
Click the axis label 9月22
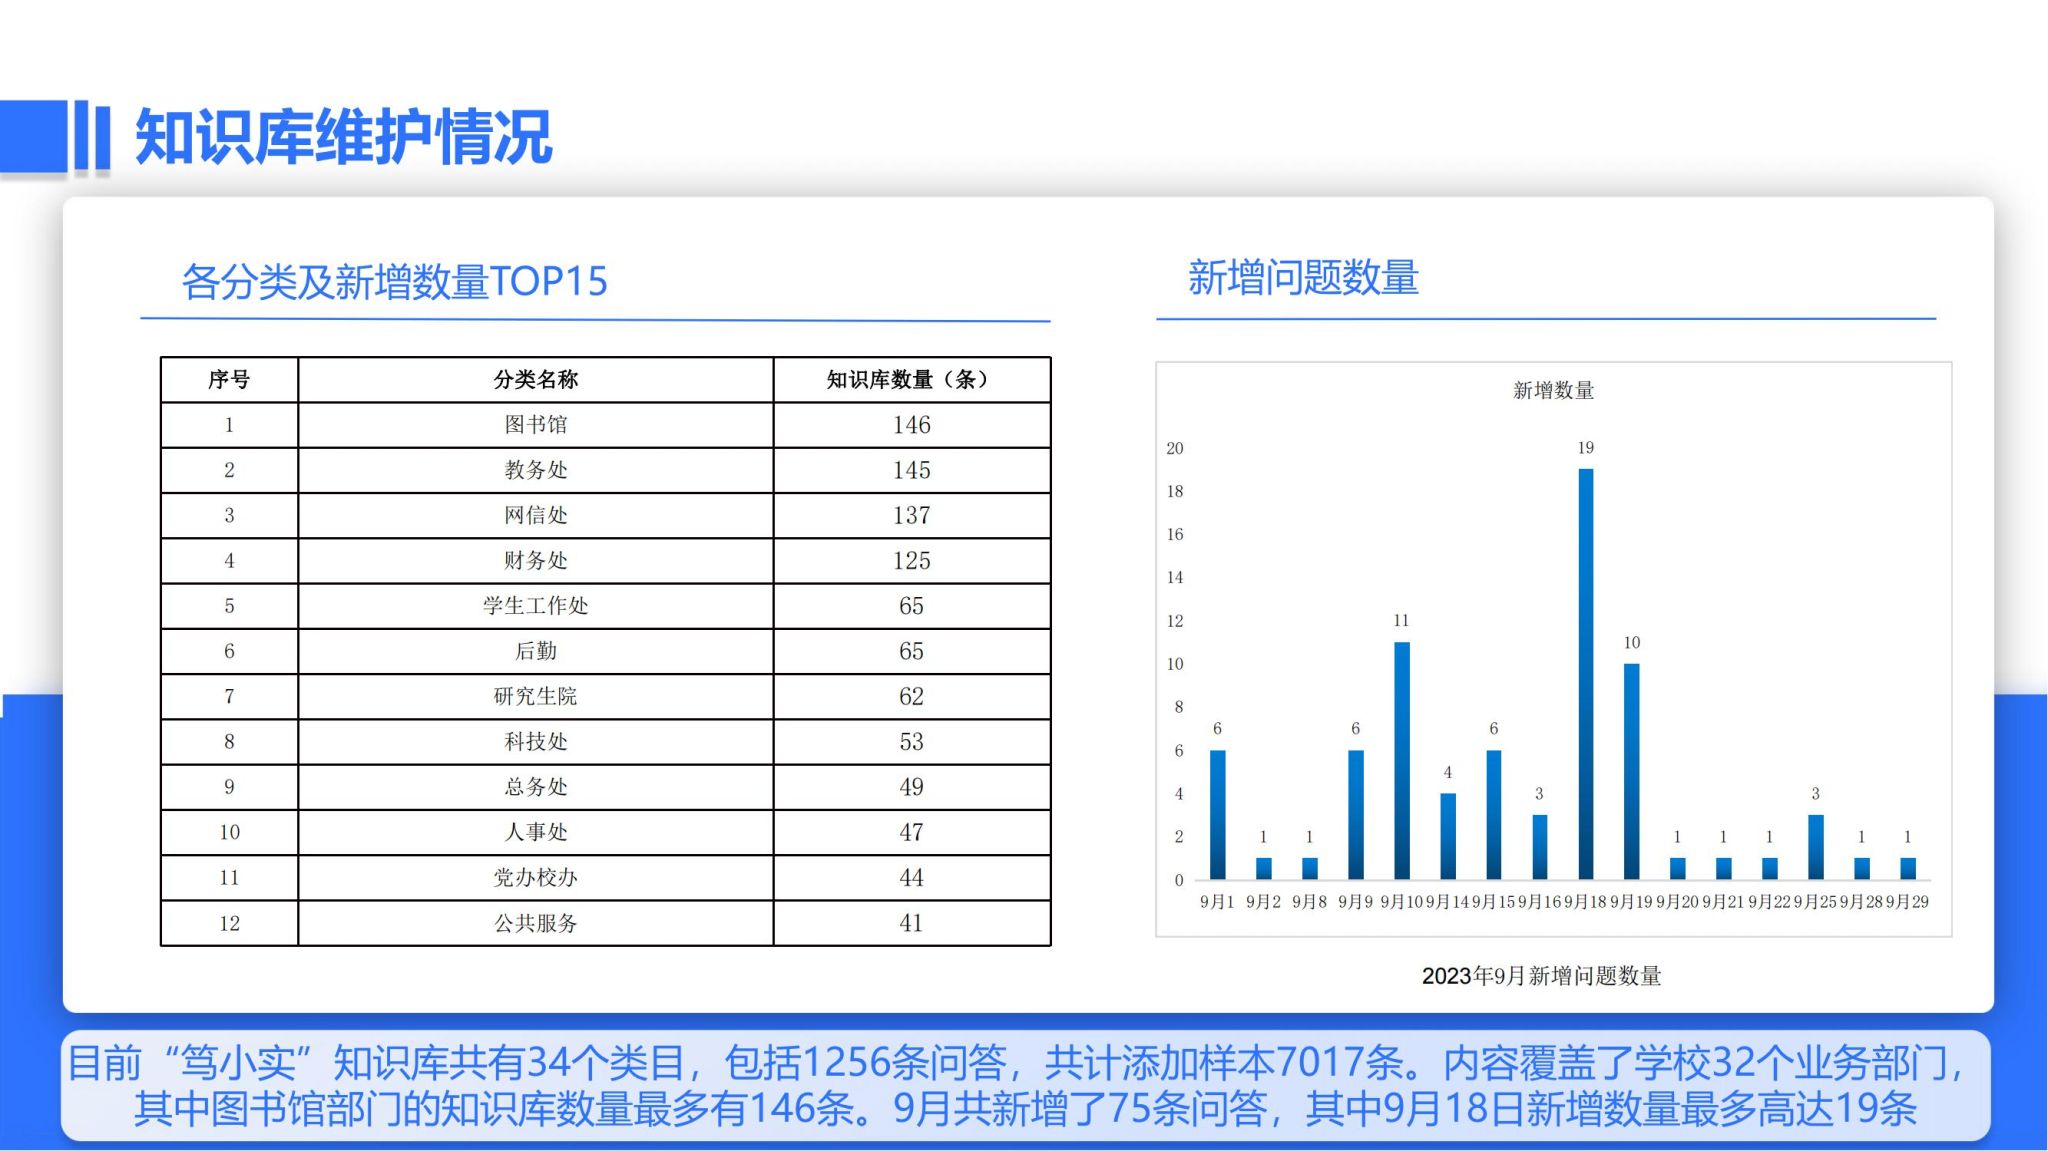pyautogui.click(x=1769, y=902)
